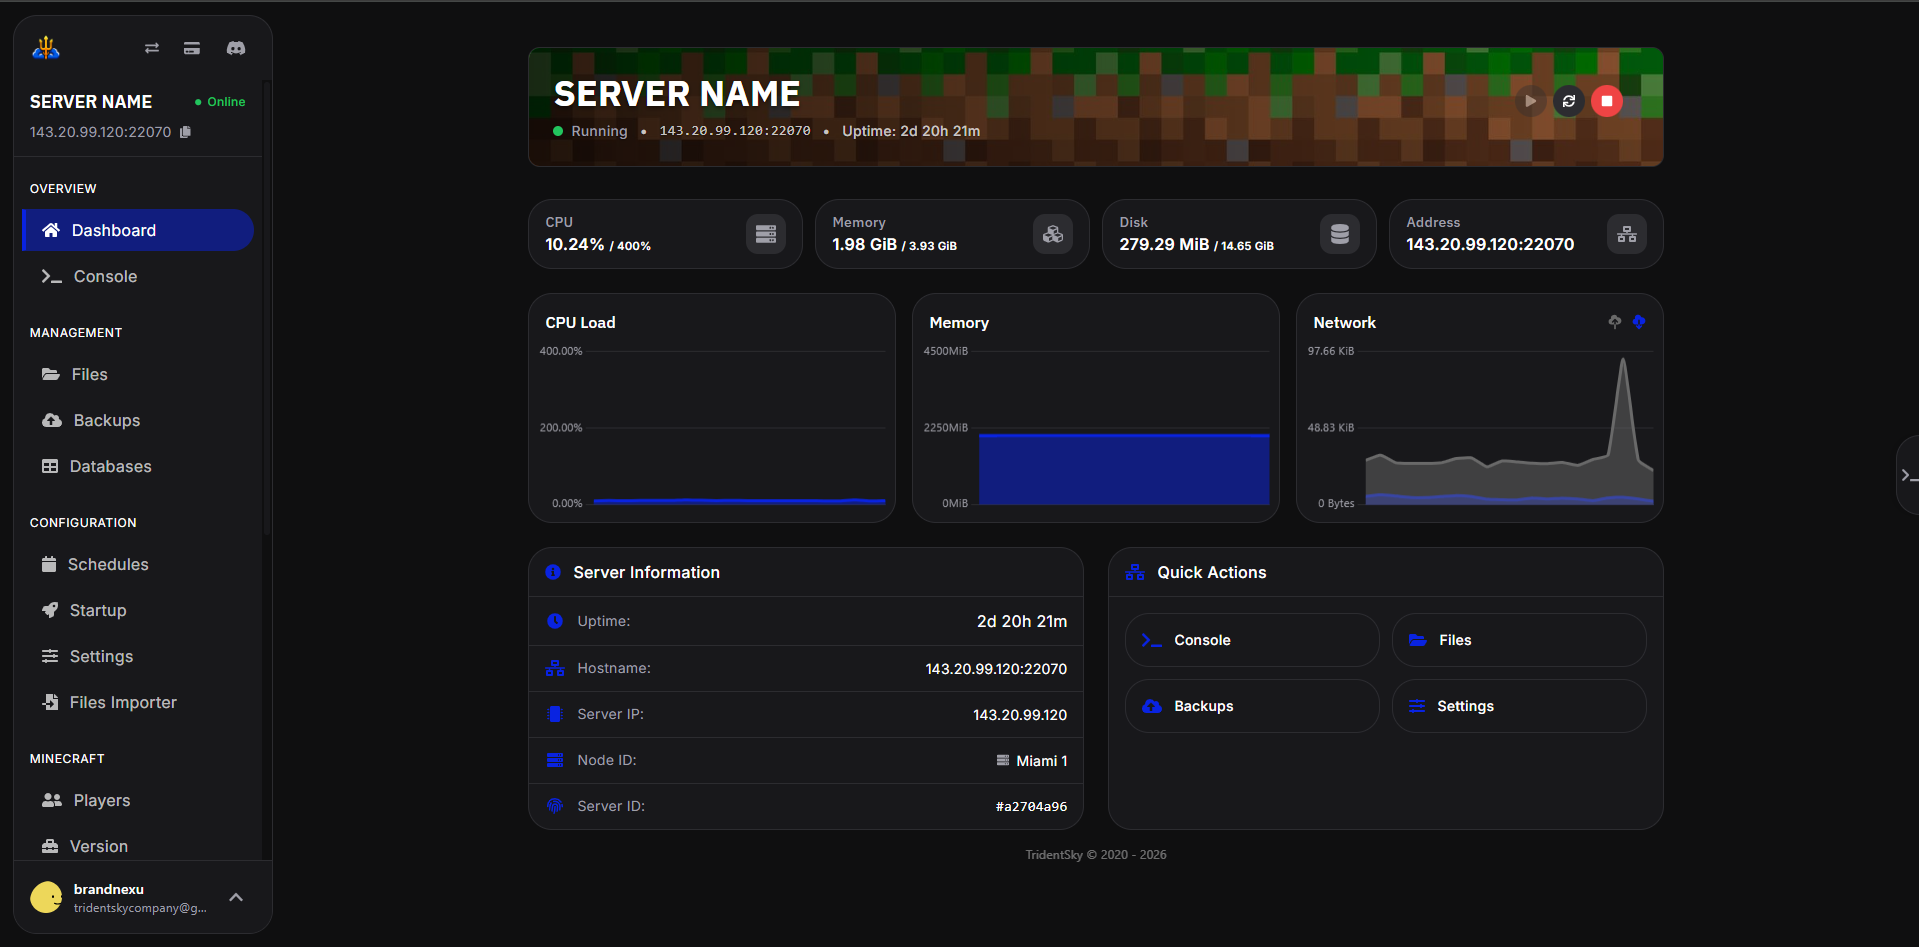Switch to the Console page in the sidebar

point(104,276)
